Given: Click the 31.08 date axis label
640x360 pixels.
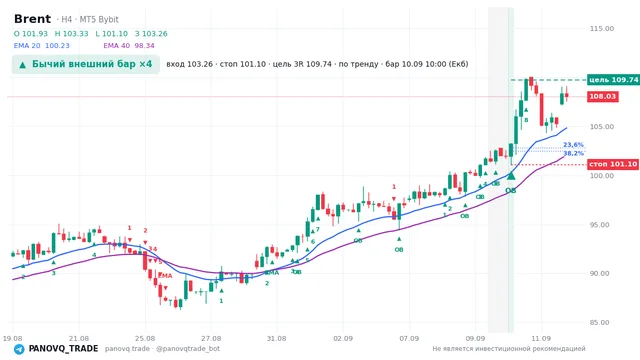Looking at the screenshot, I should click(276, 338).
